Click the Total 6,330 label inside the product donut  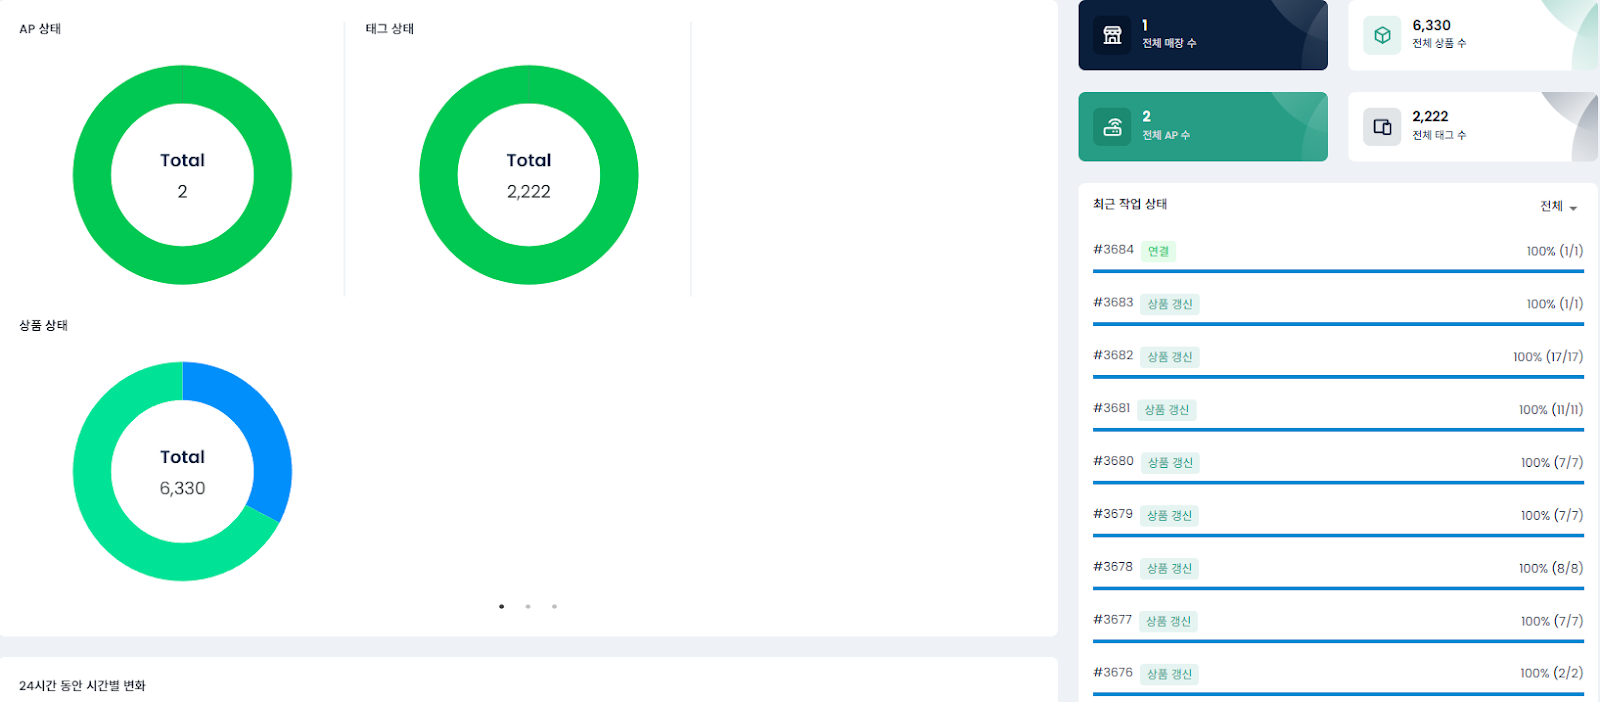[x=182, y=473]
